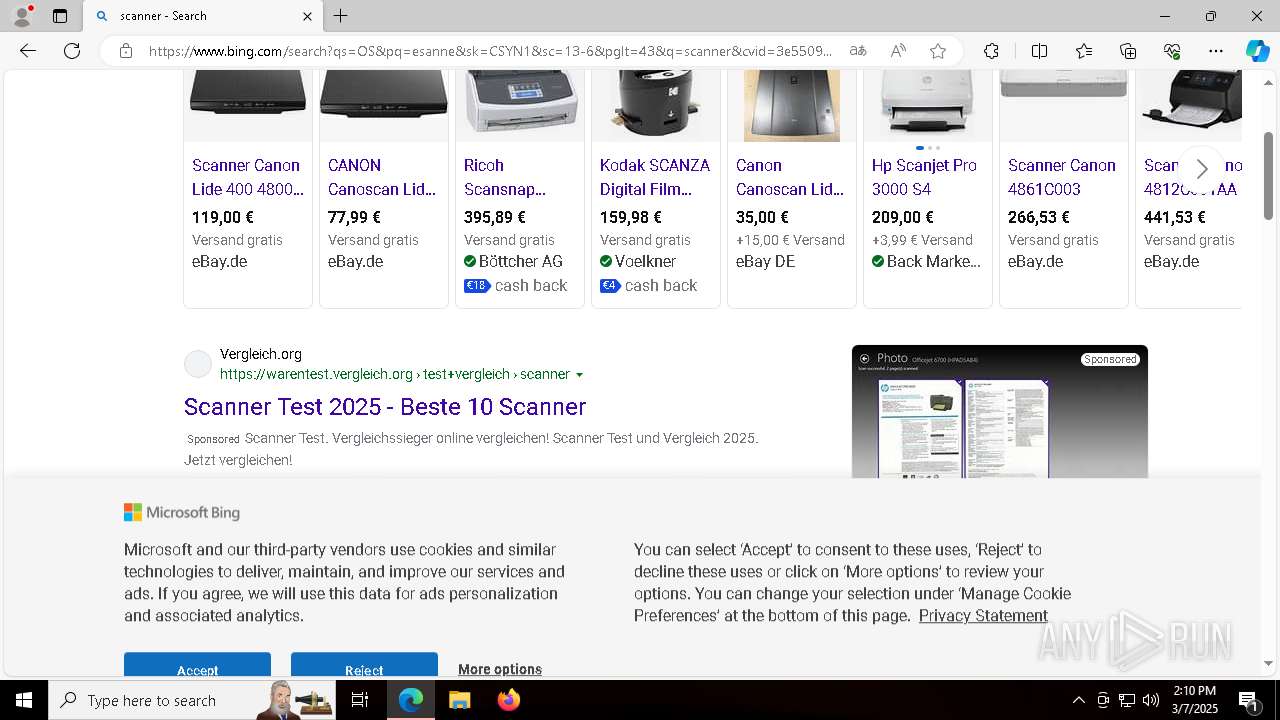The height and width of the screenshot is (720, 1280).
Task: Open Hp Scanjet Pro 3000 S4 listing
Action: pos(924,177)
